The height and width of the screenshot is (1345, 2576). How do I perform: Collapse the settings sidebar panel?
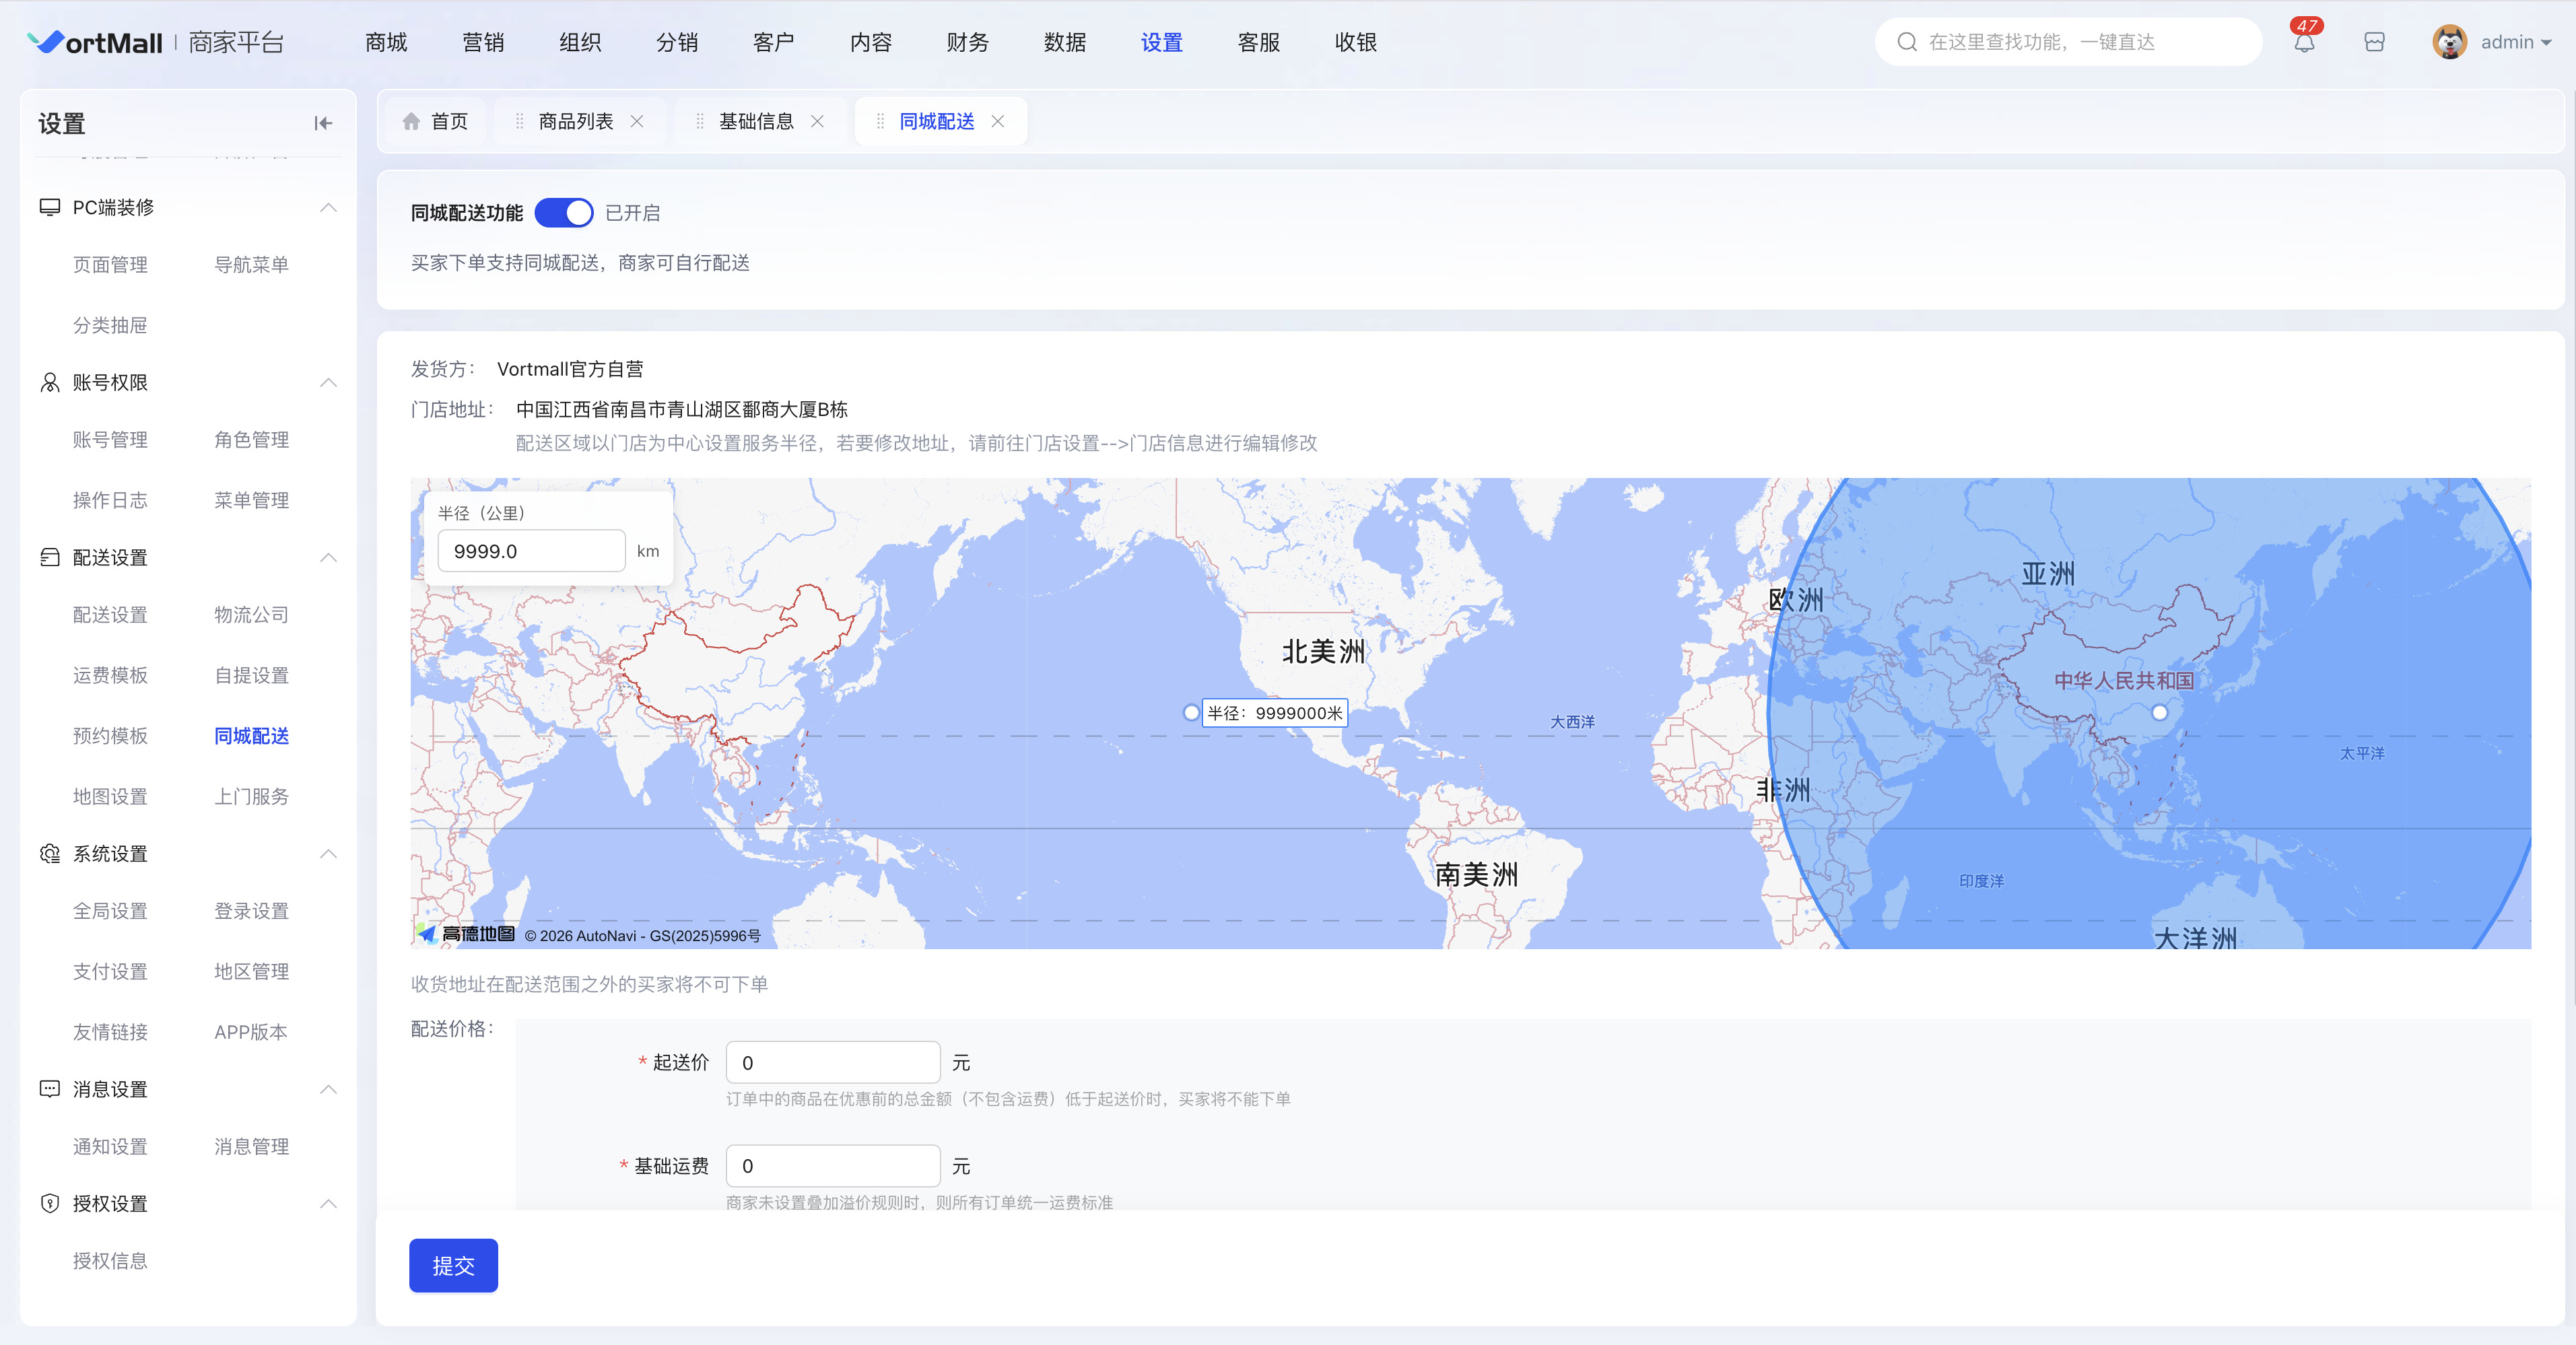(x=323, y=123)
